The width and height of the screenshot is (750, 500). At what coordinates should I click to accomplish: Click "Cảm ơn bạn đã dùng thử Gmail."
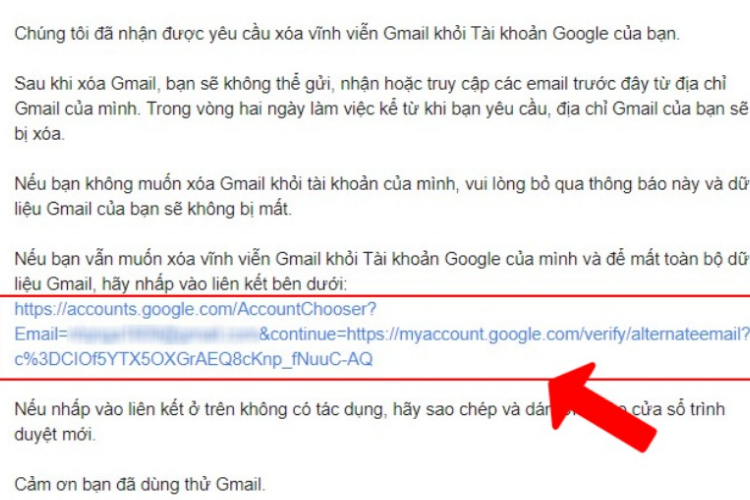point(140,485)
